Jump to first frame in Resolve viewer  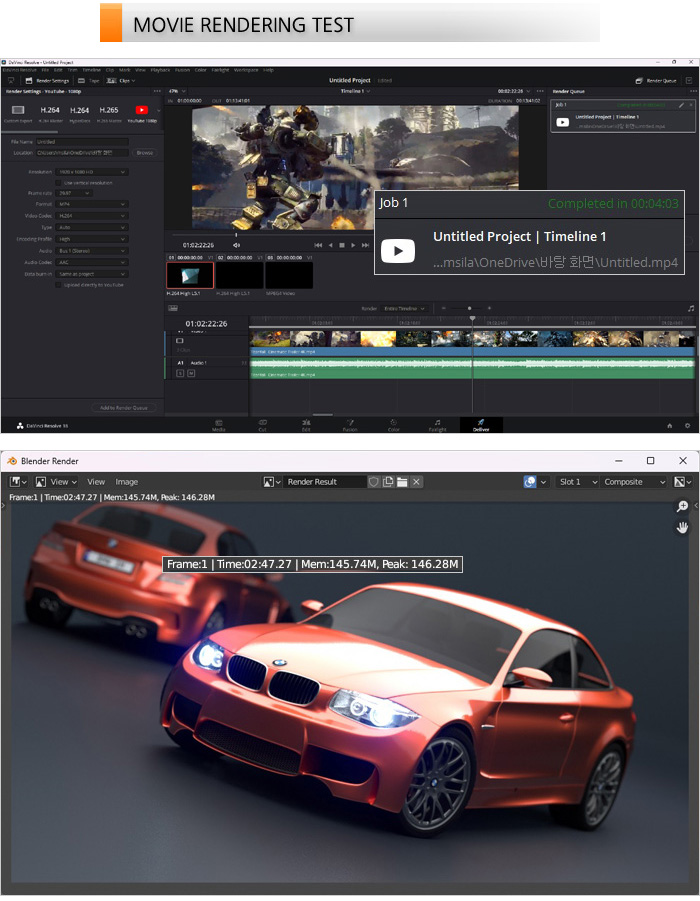pos(318,245)
